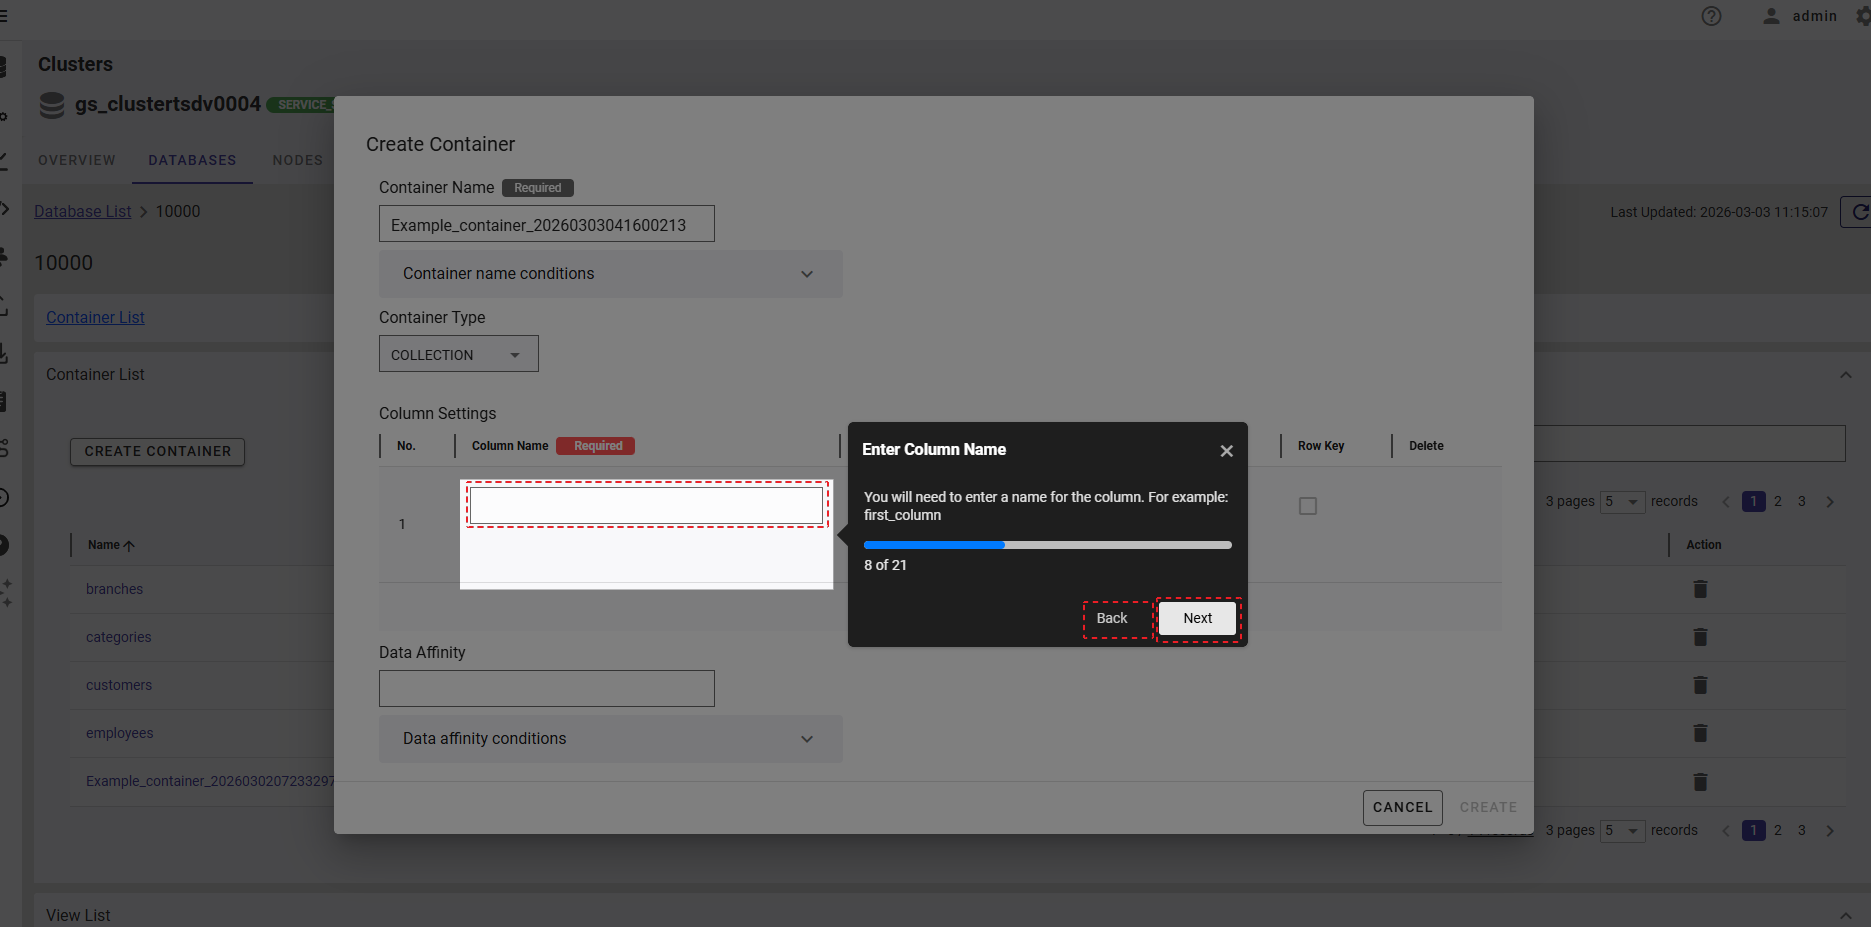This screenshot has height=927, width=1871.
Task: Click the tour progress bar
Action: point(1047,545)
